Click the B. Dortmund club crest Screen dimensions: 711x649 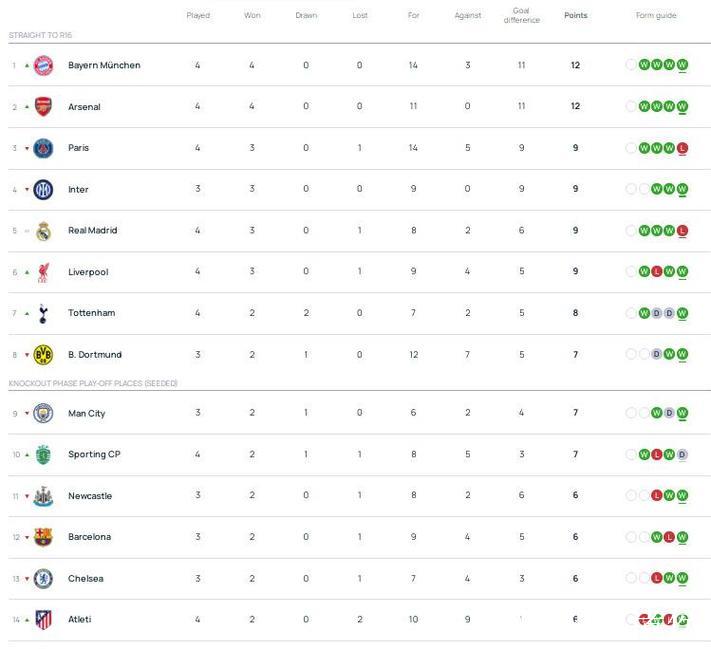coord(43,355)
